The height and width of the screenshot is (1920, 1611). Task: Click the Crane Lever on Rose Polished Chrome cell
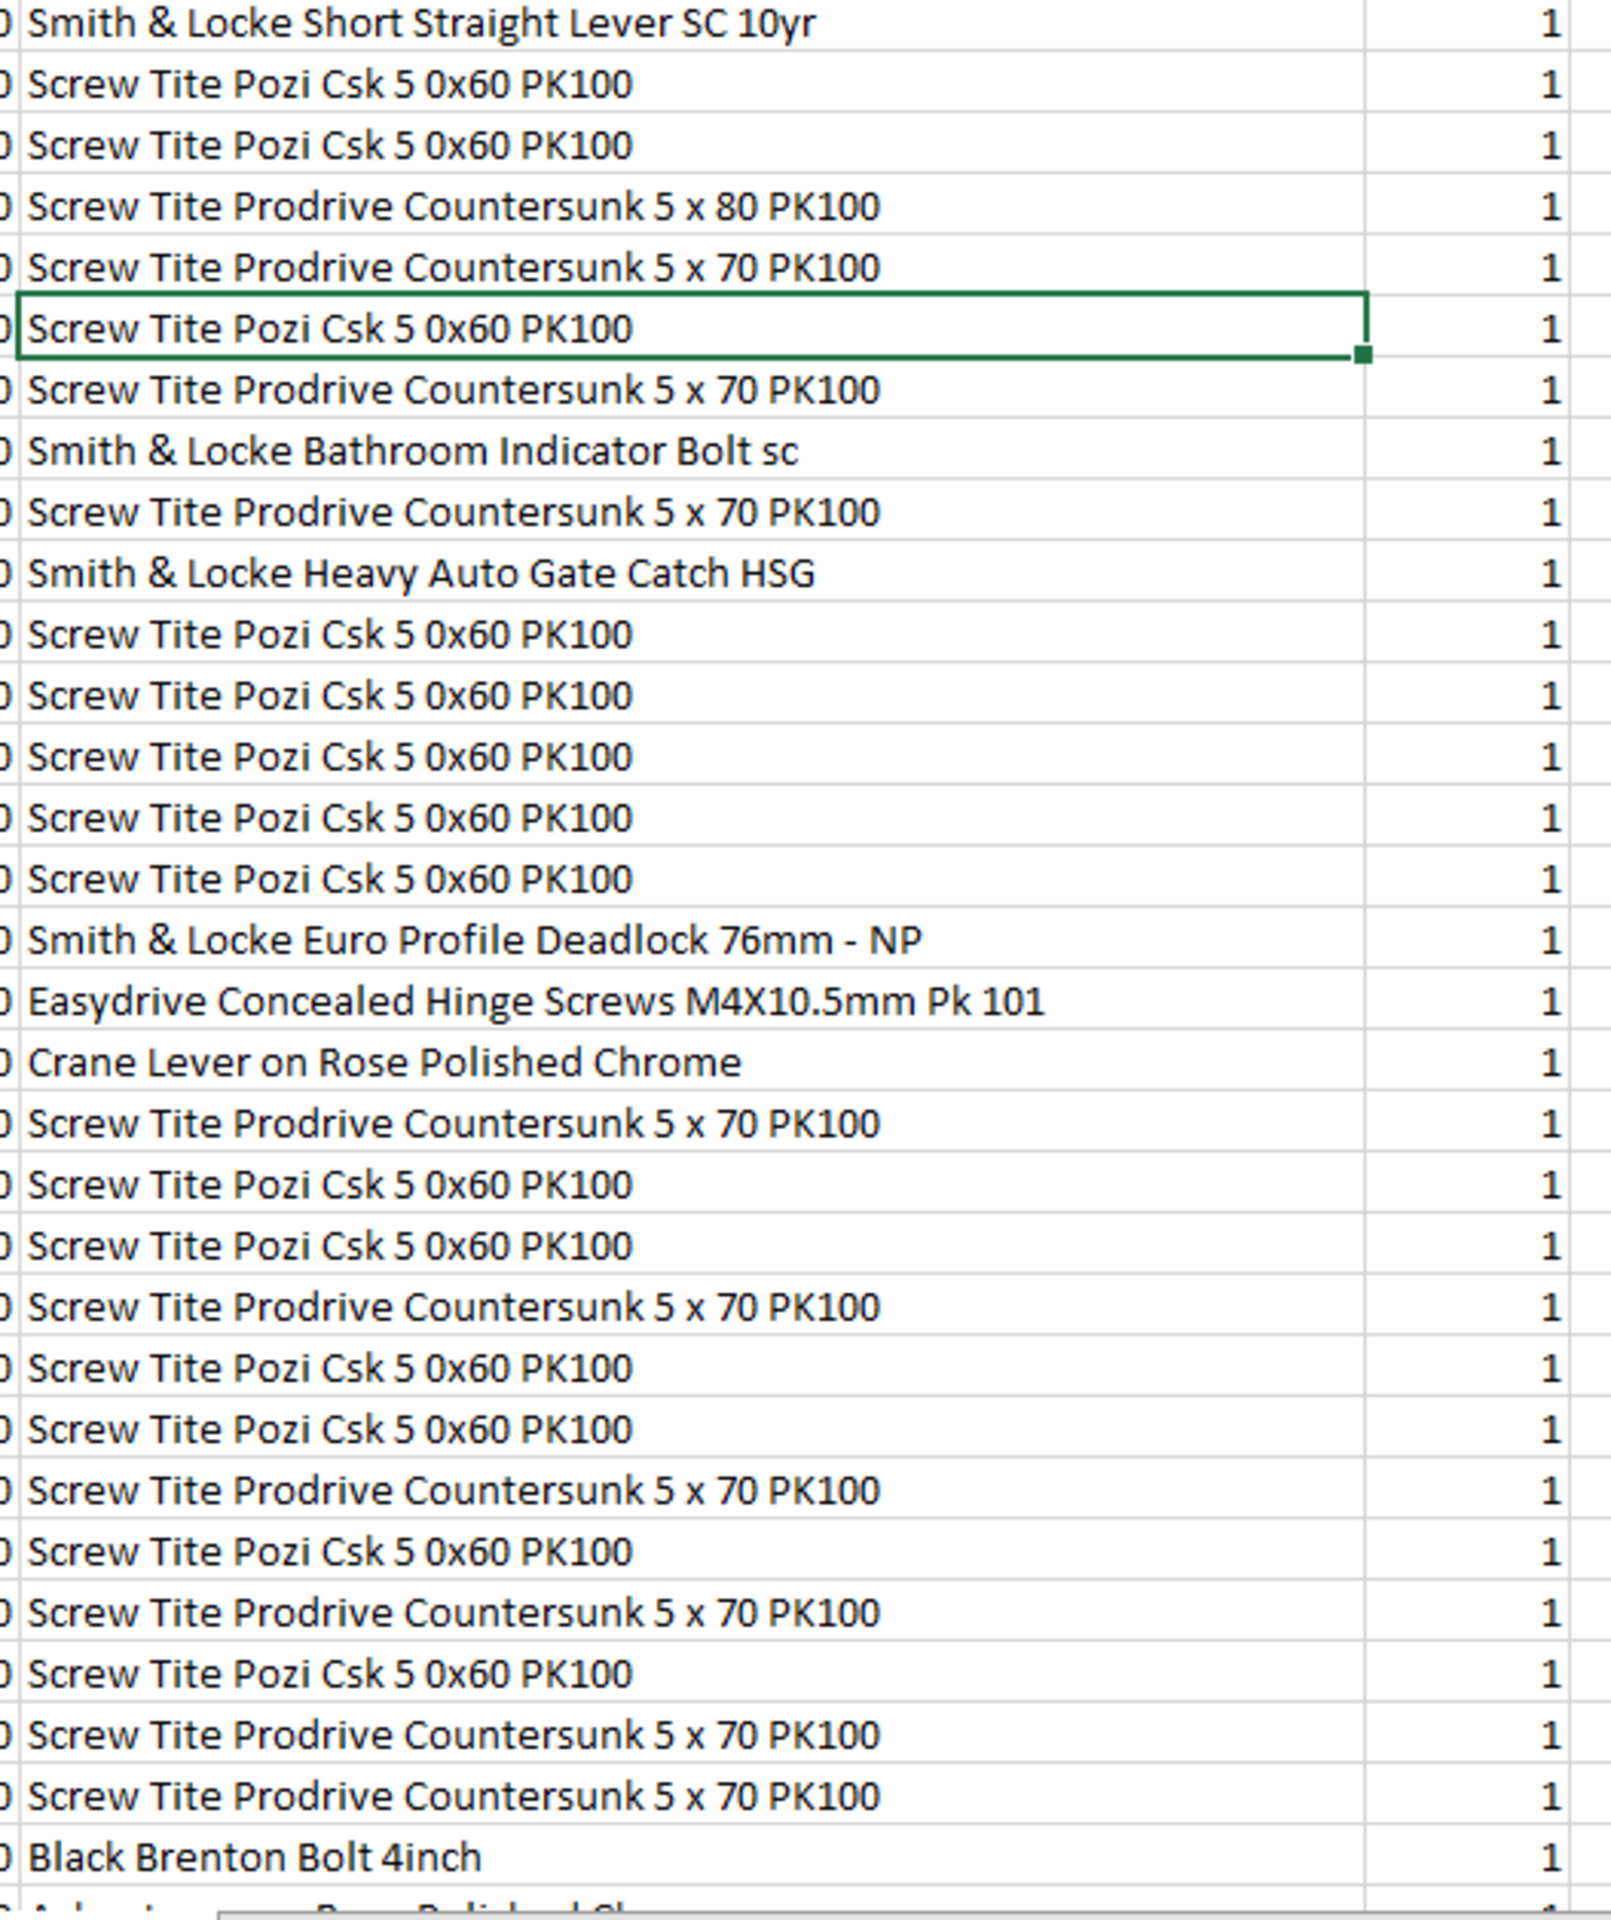click(x=691, y=1061)
